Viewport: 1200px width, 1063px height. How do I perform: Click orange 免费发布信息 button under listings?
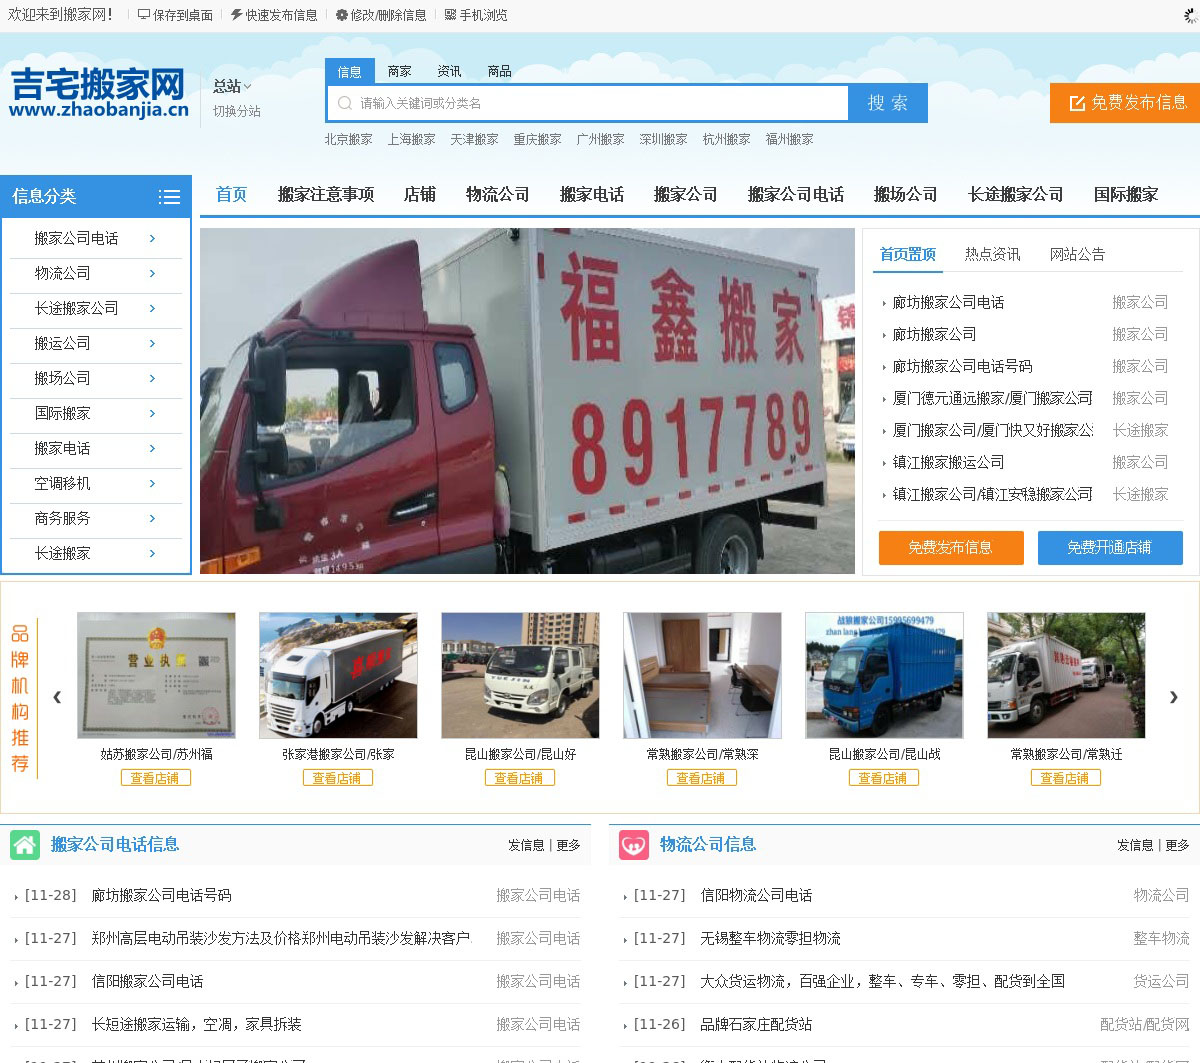[951, 547]
